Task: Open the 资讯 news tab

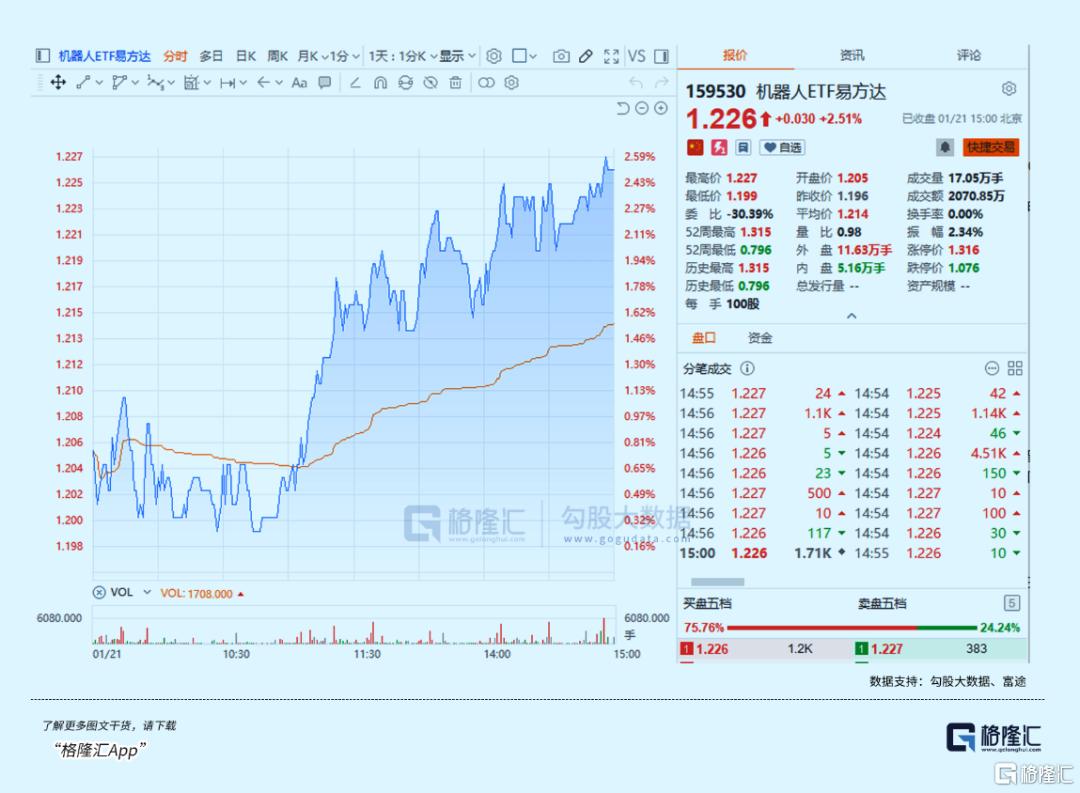Action: click(x=852, y=56)
